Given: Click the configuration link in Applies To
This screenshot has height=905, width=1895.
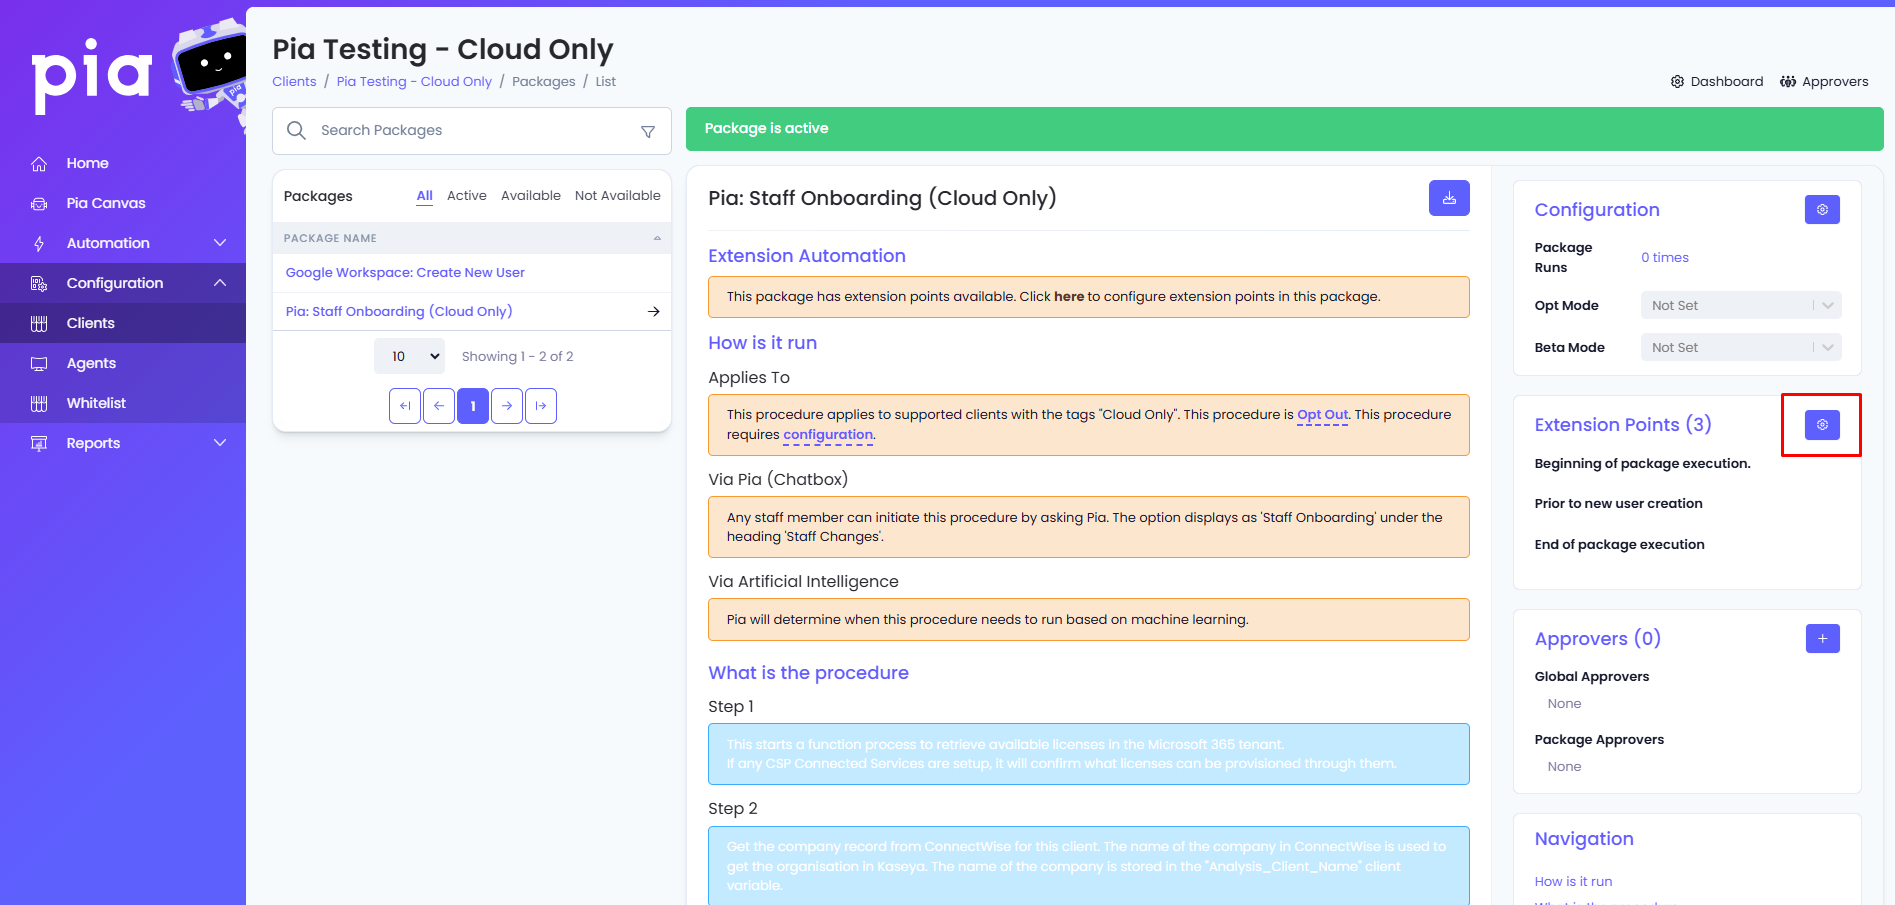Looking at the screenshot, I should click(828, 435).
